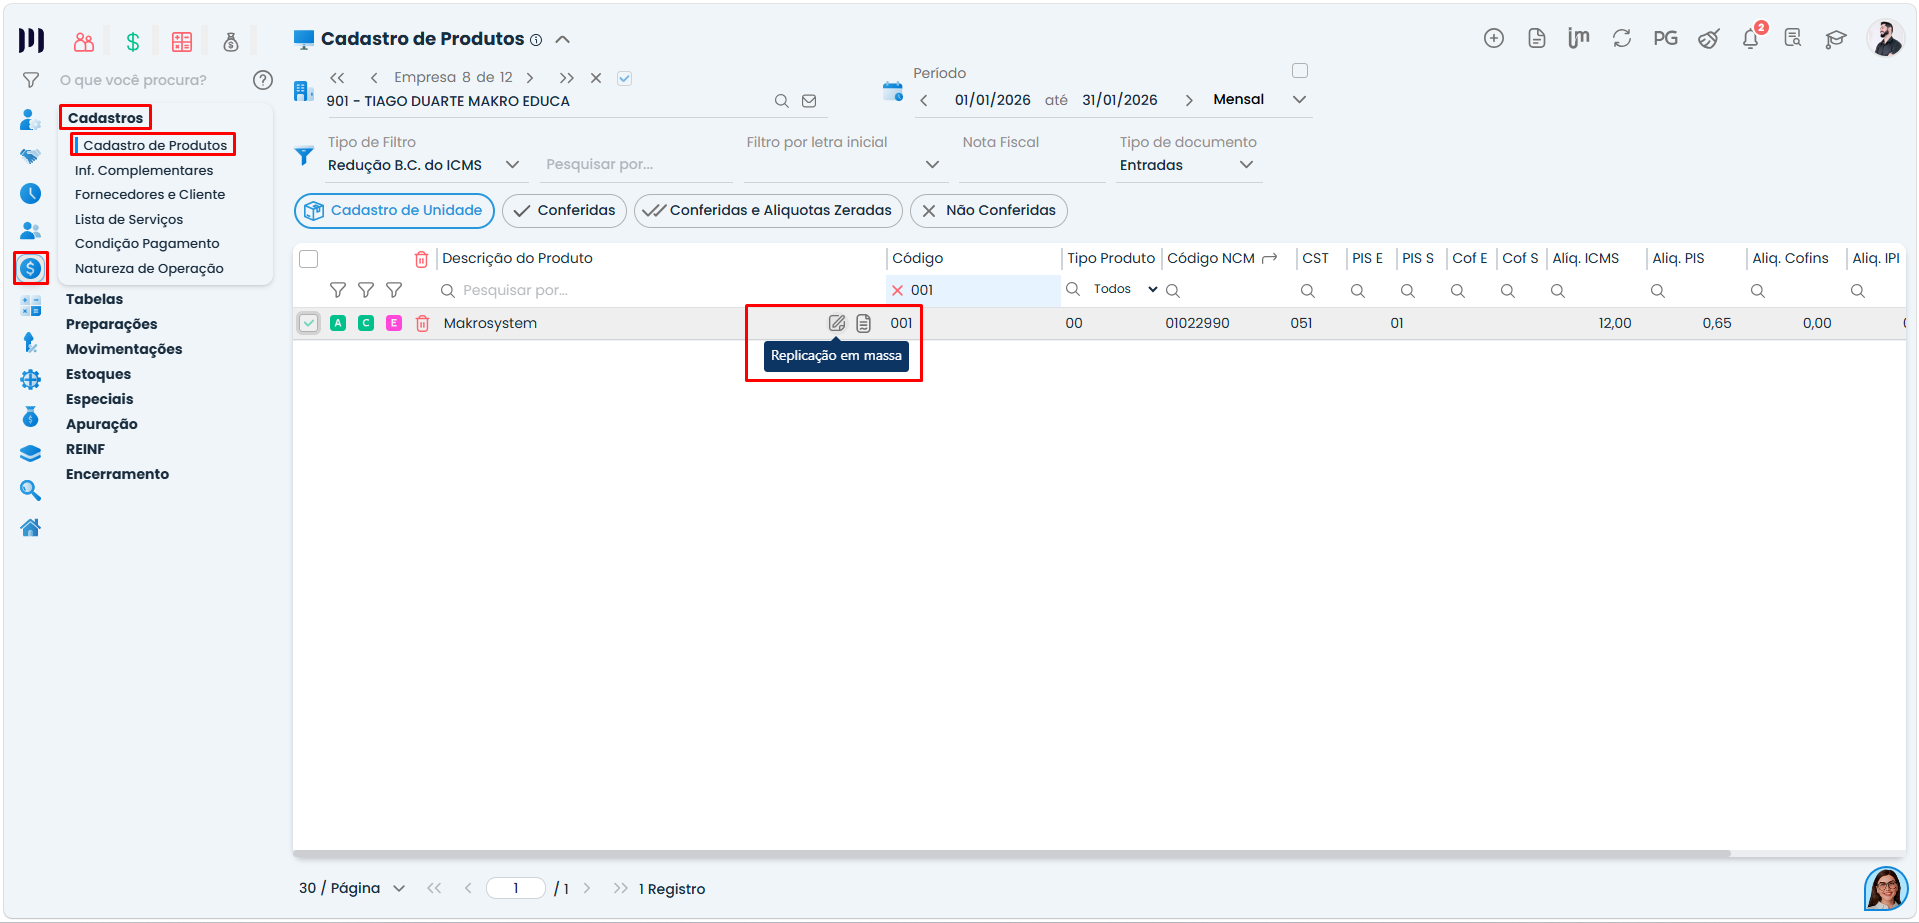The height and width of the screenshot is (923, 1919).
Task: Tick the checkbox above the period selector
Action: (x=1300, y=71)
